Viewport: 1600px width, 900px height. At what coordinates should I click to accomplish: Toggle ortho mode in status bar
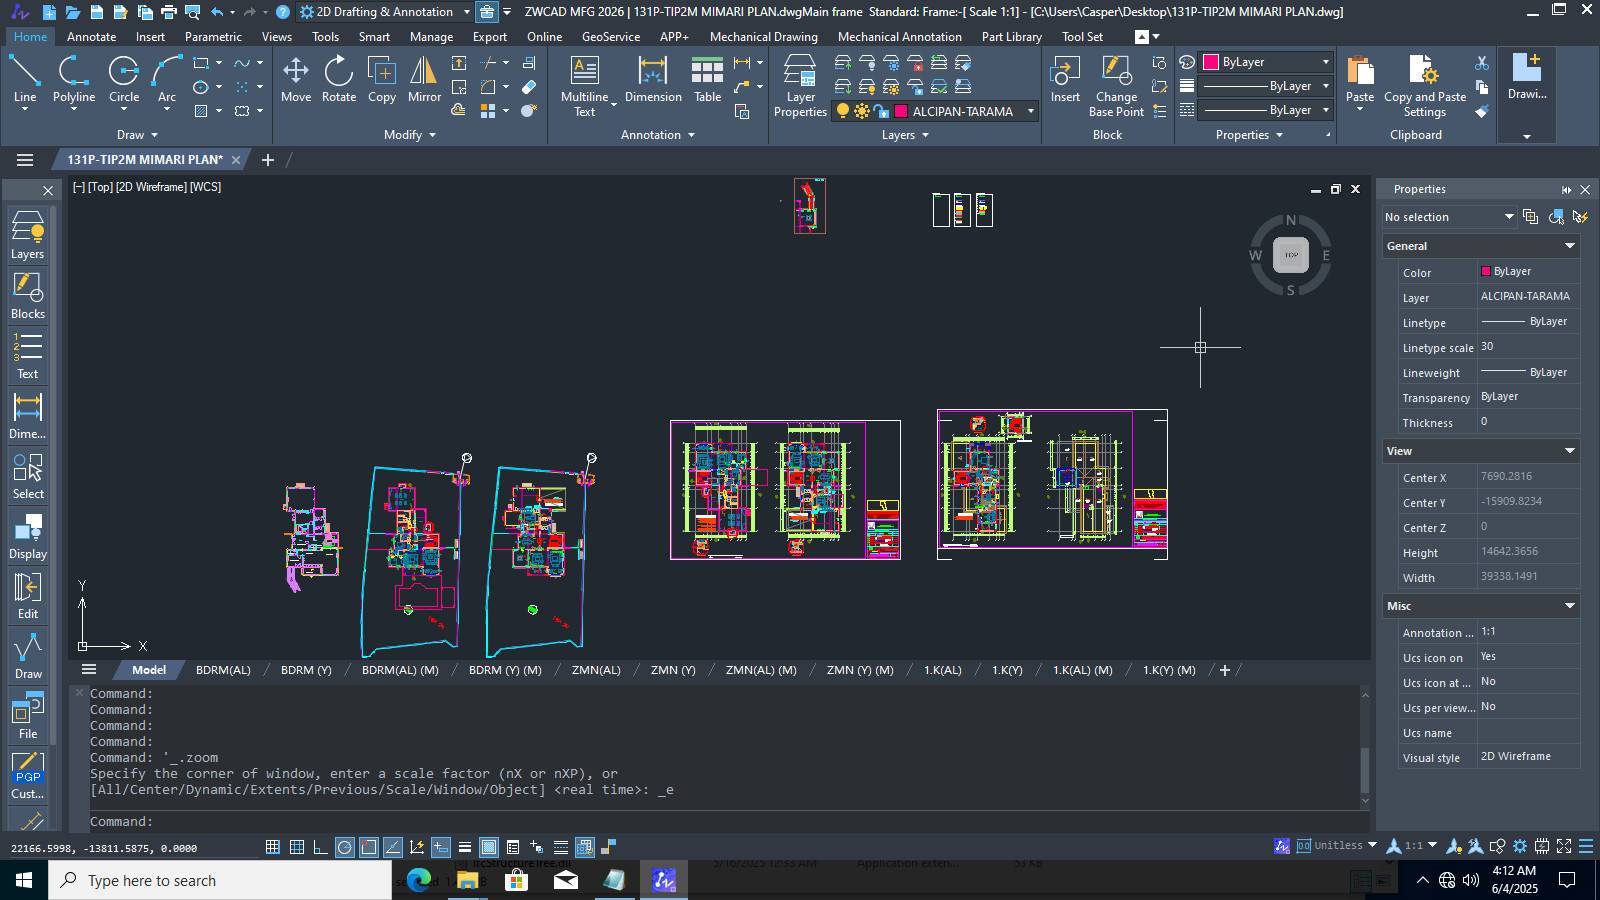(320, 847)
